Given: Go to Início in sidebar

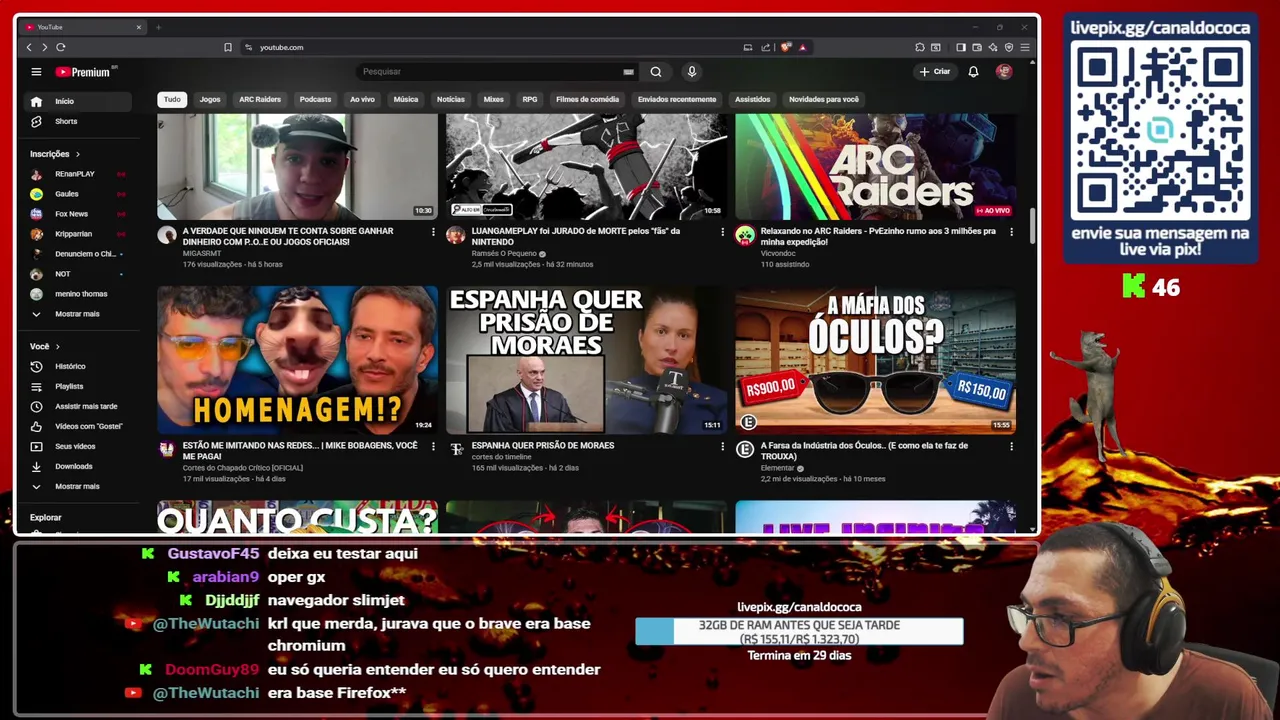Looking at the screenshot, I should [x=77, y=101].
